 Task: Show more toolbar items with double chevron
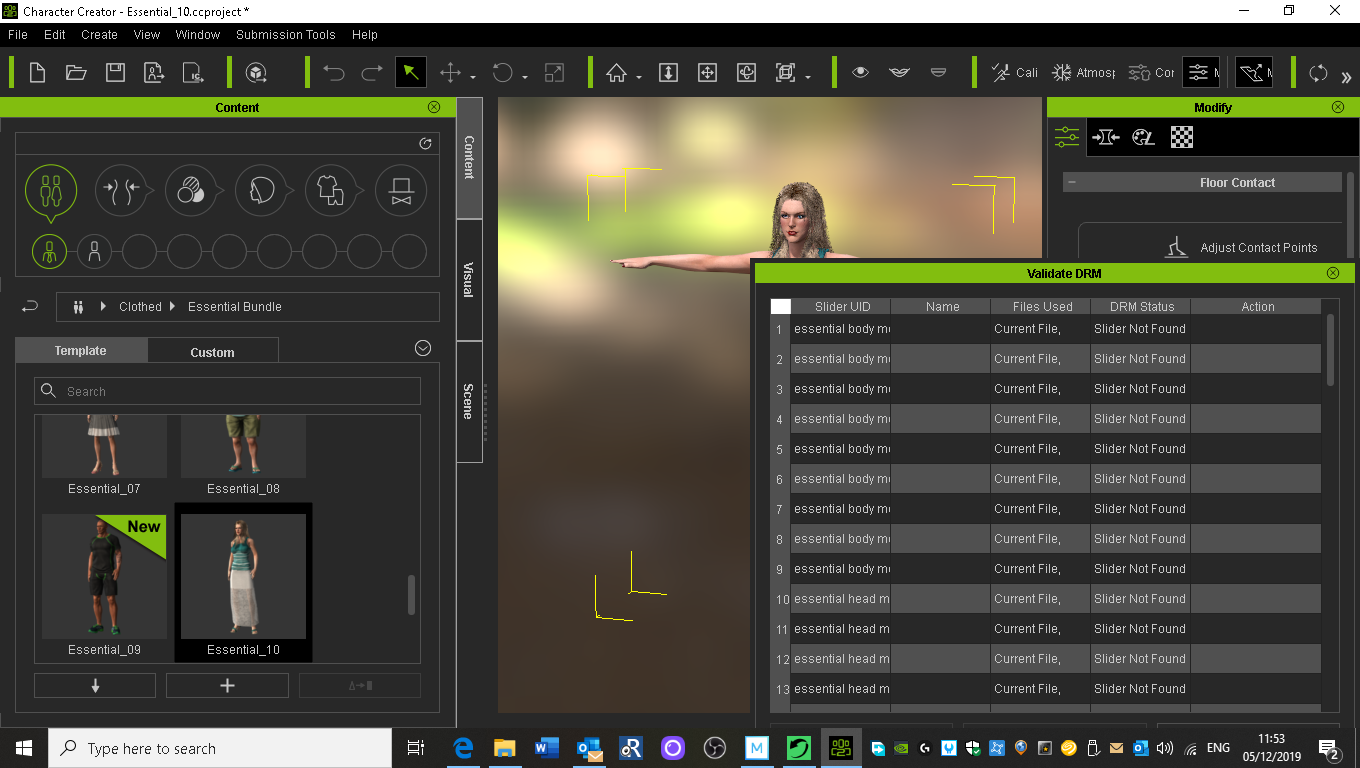1346,76
